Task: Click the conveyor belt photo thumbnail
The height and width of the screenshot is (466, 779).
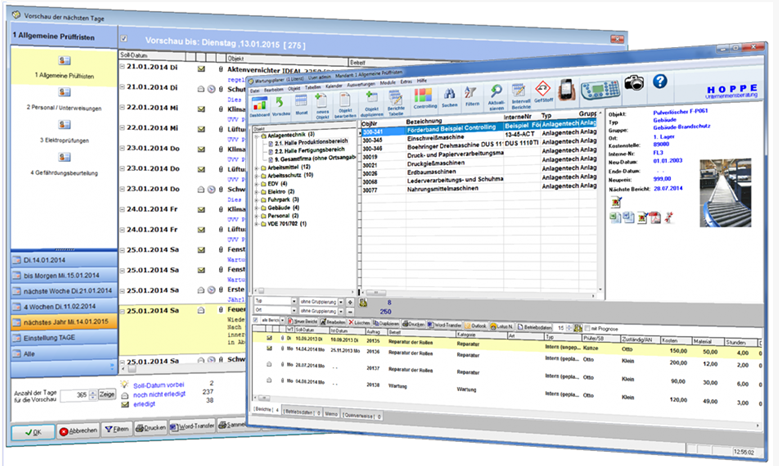Action: 725,193
